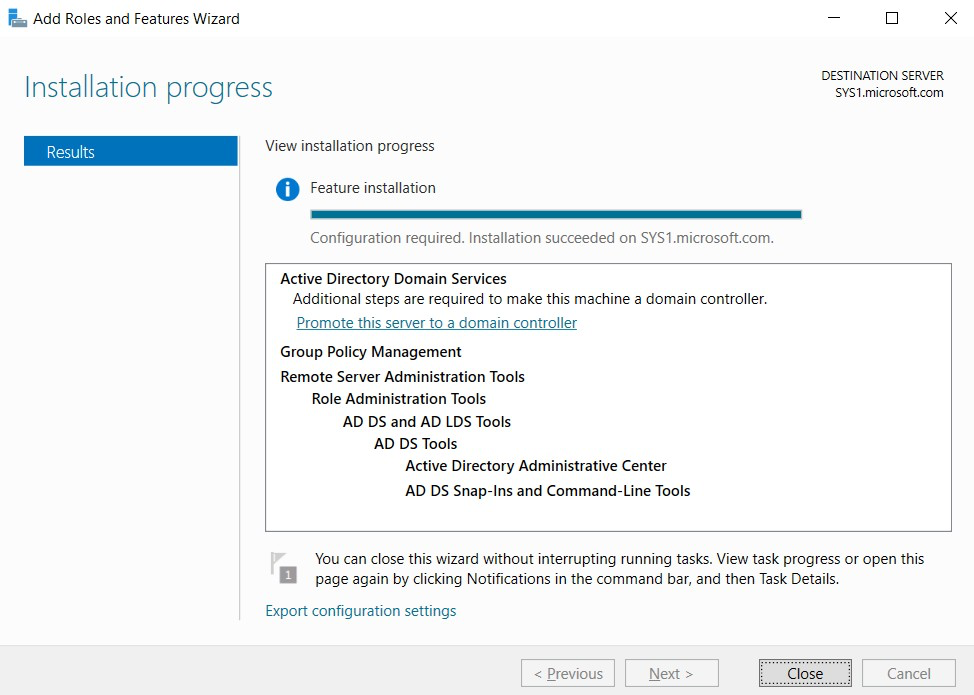
Task: Click the wizard server icon in title bar
Action: [x=17, y=19]
